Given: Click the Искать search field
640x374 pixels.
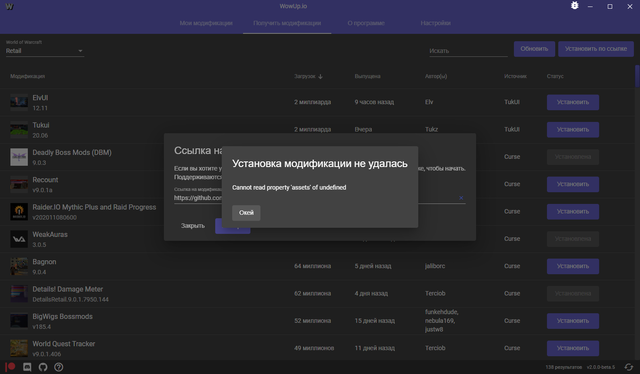Looking at the screenshot, I should coord(468,51).
